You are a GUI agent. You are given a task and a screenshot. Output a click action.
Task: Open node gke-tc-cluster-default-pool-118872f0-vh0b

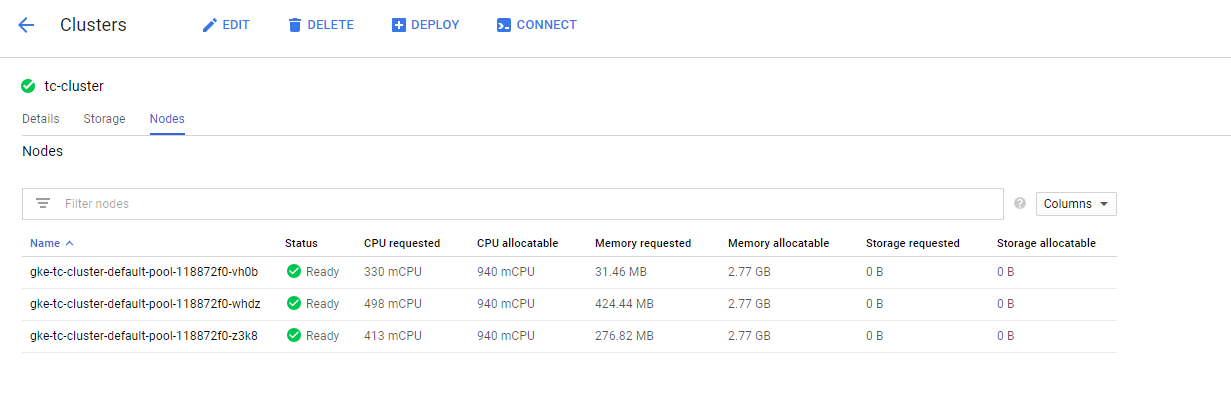(x=144, y=272)
